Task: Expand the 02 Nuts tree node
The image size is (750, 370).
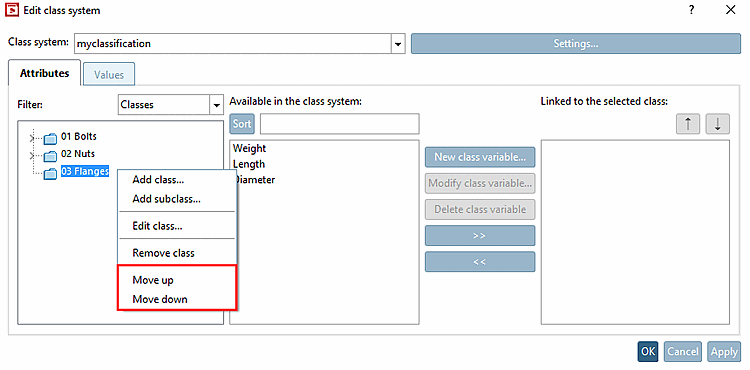Action: click(32, 156)
